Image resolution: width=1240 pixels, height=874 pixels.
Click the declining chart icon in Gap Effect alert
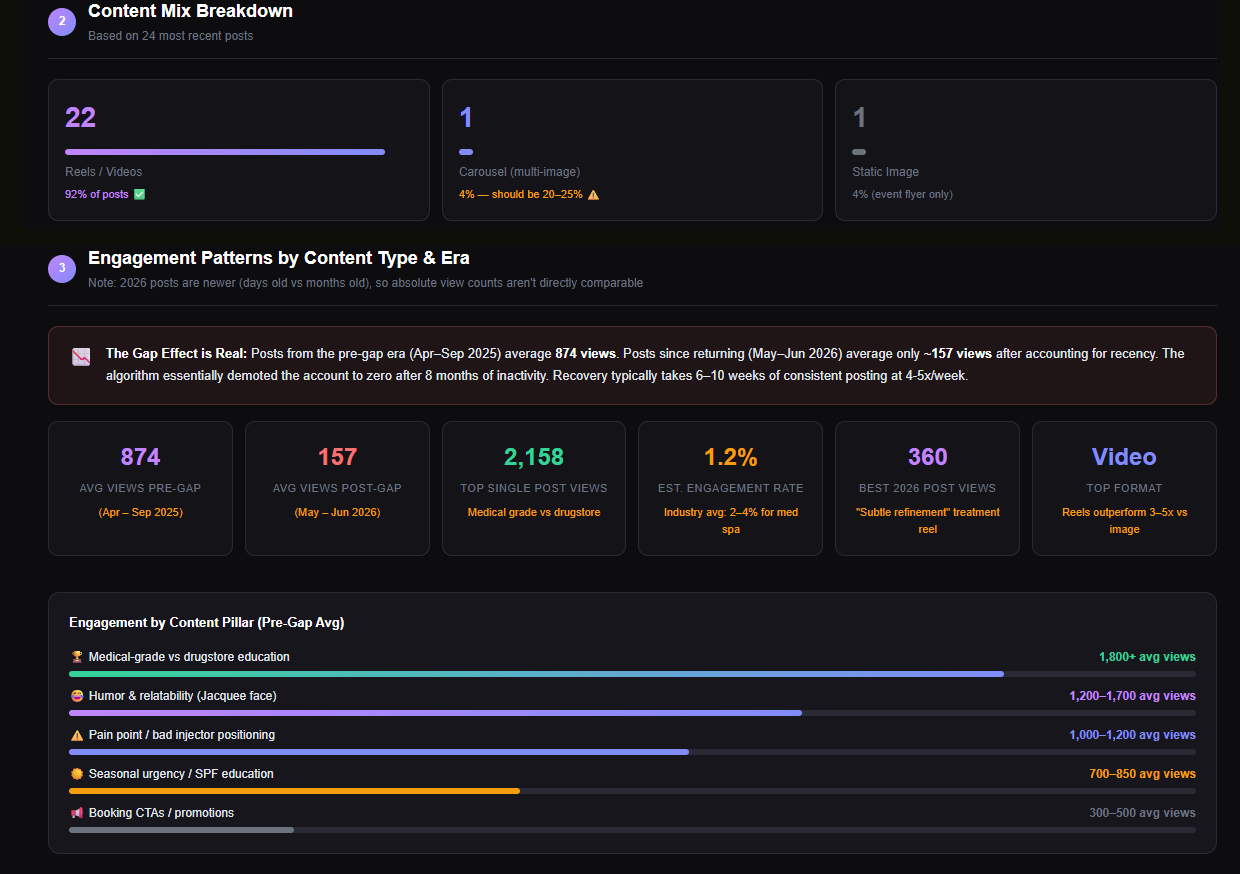pyautogui.click(x=81, y=356)
